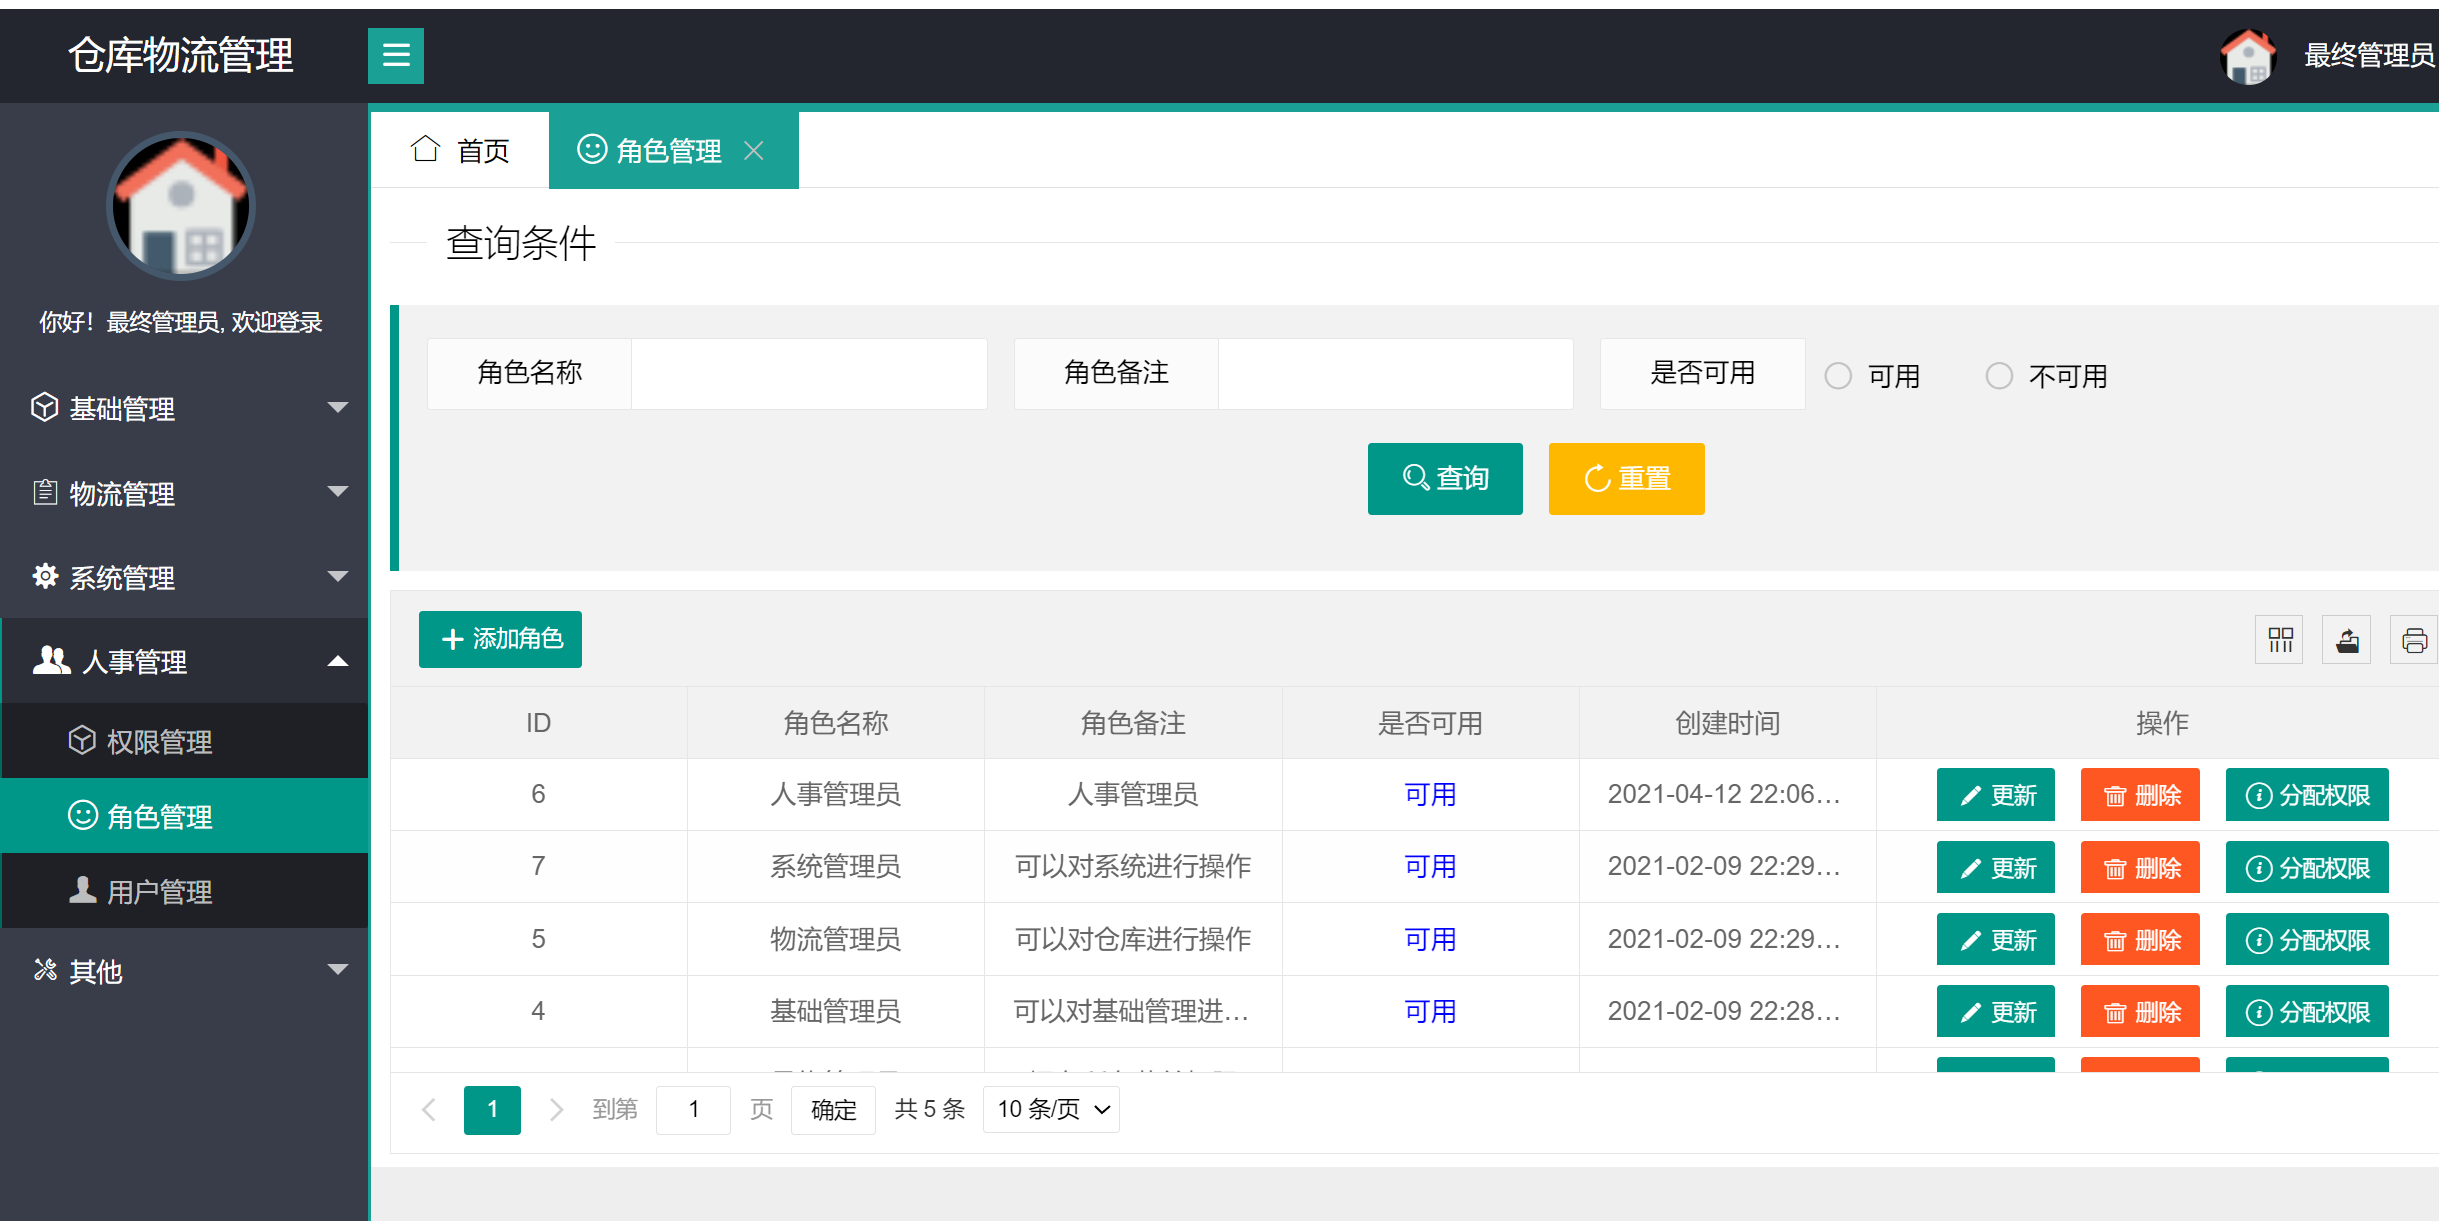Click the go-to page number field

coord(693,1109)
